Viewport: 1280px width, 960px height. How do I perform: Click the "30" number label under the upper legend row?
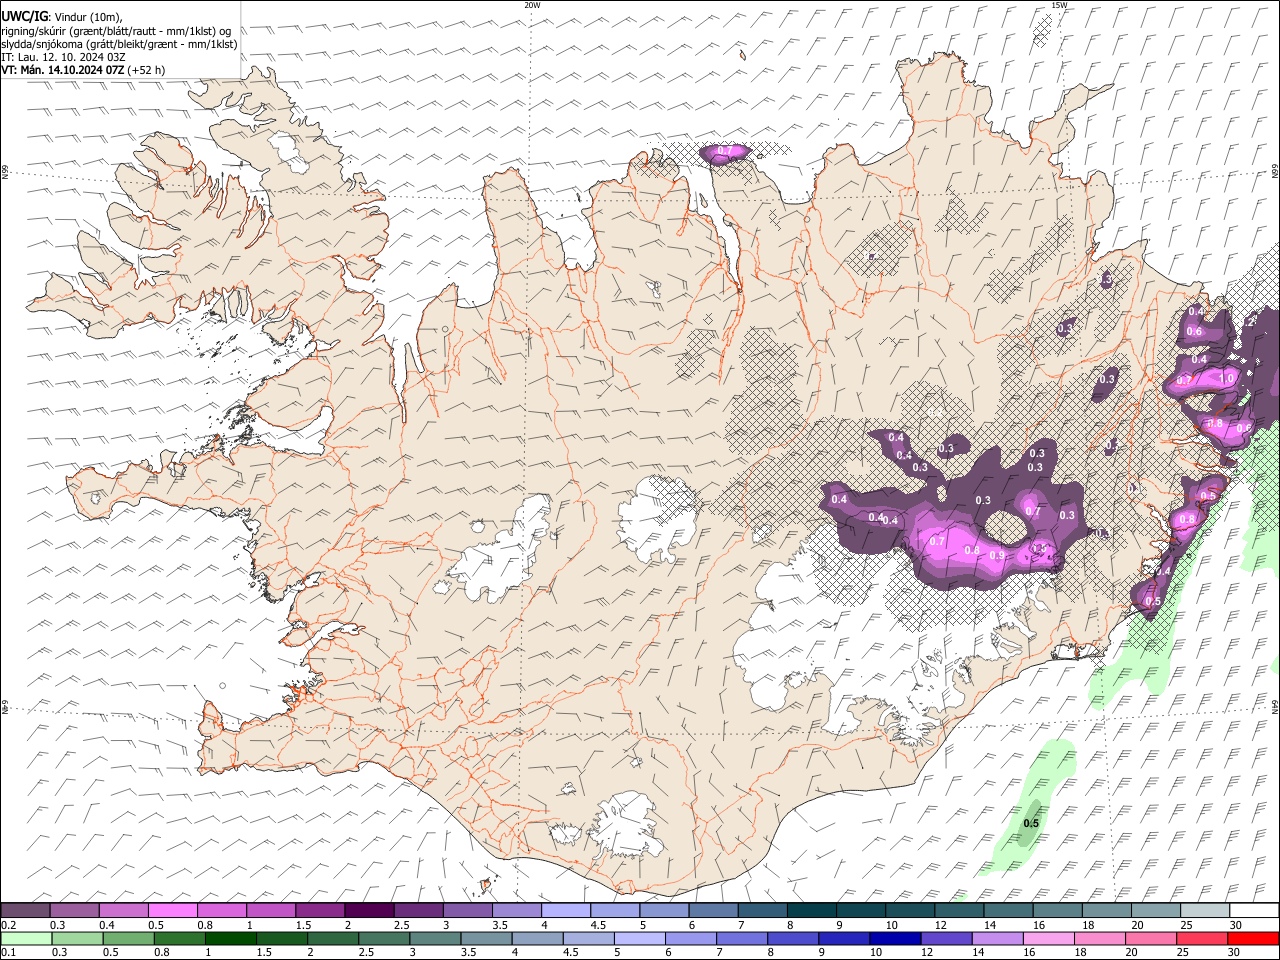coord(1235,925)
